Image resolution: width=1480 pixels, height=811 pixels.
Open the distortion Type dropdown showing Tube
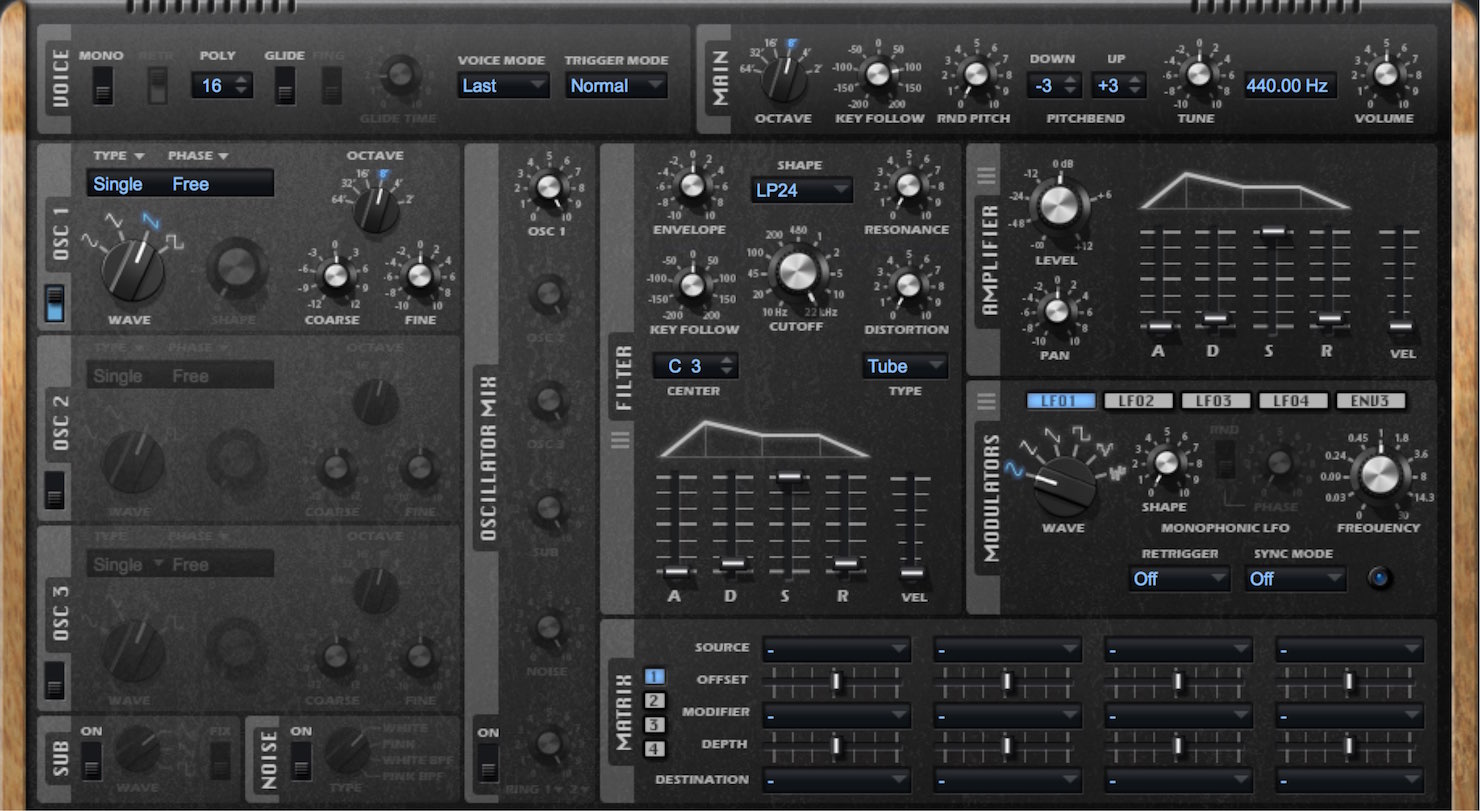click(905, 366)
